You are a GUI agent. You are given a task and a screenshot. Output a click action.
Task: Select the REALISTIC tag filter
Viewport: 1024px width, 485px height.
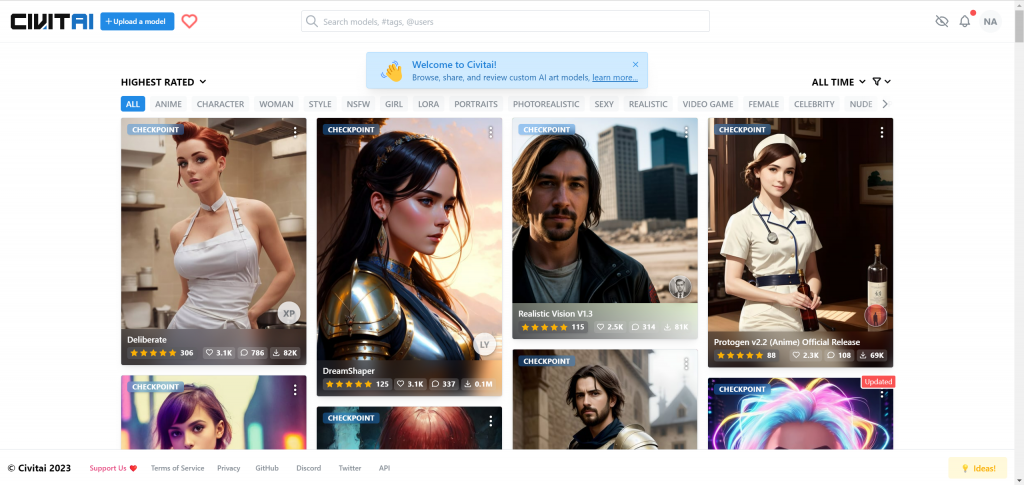coord(648,104)
